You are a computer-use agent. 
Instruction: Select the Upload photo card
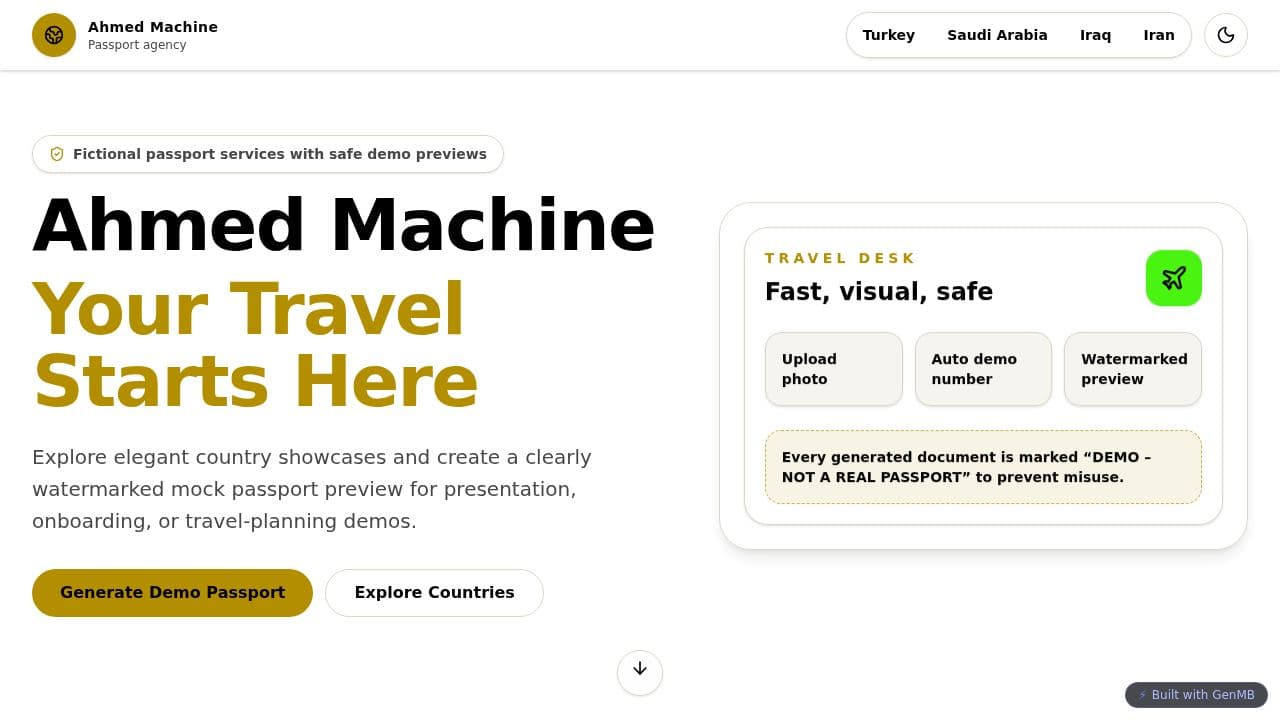click(834, 369)
